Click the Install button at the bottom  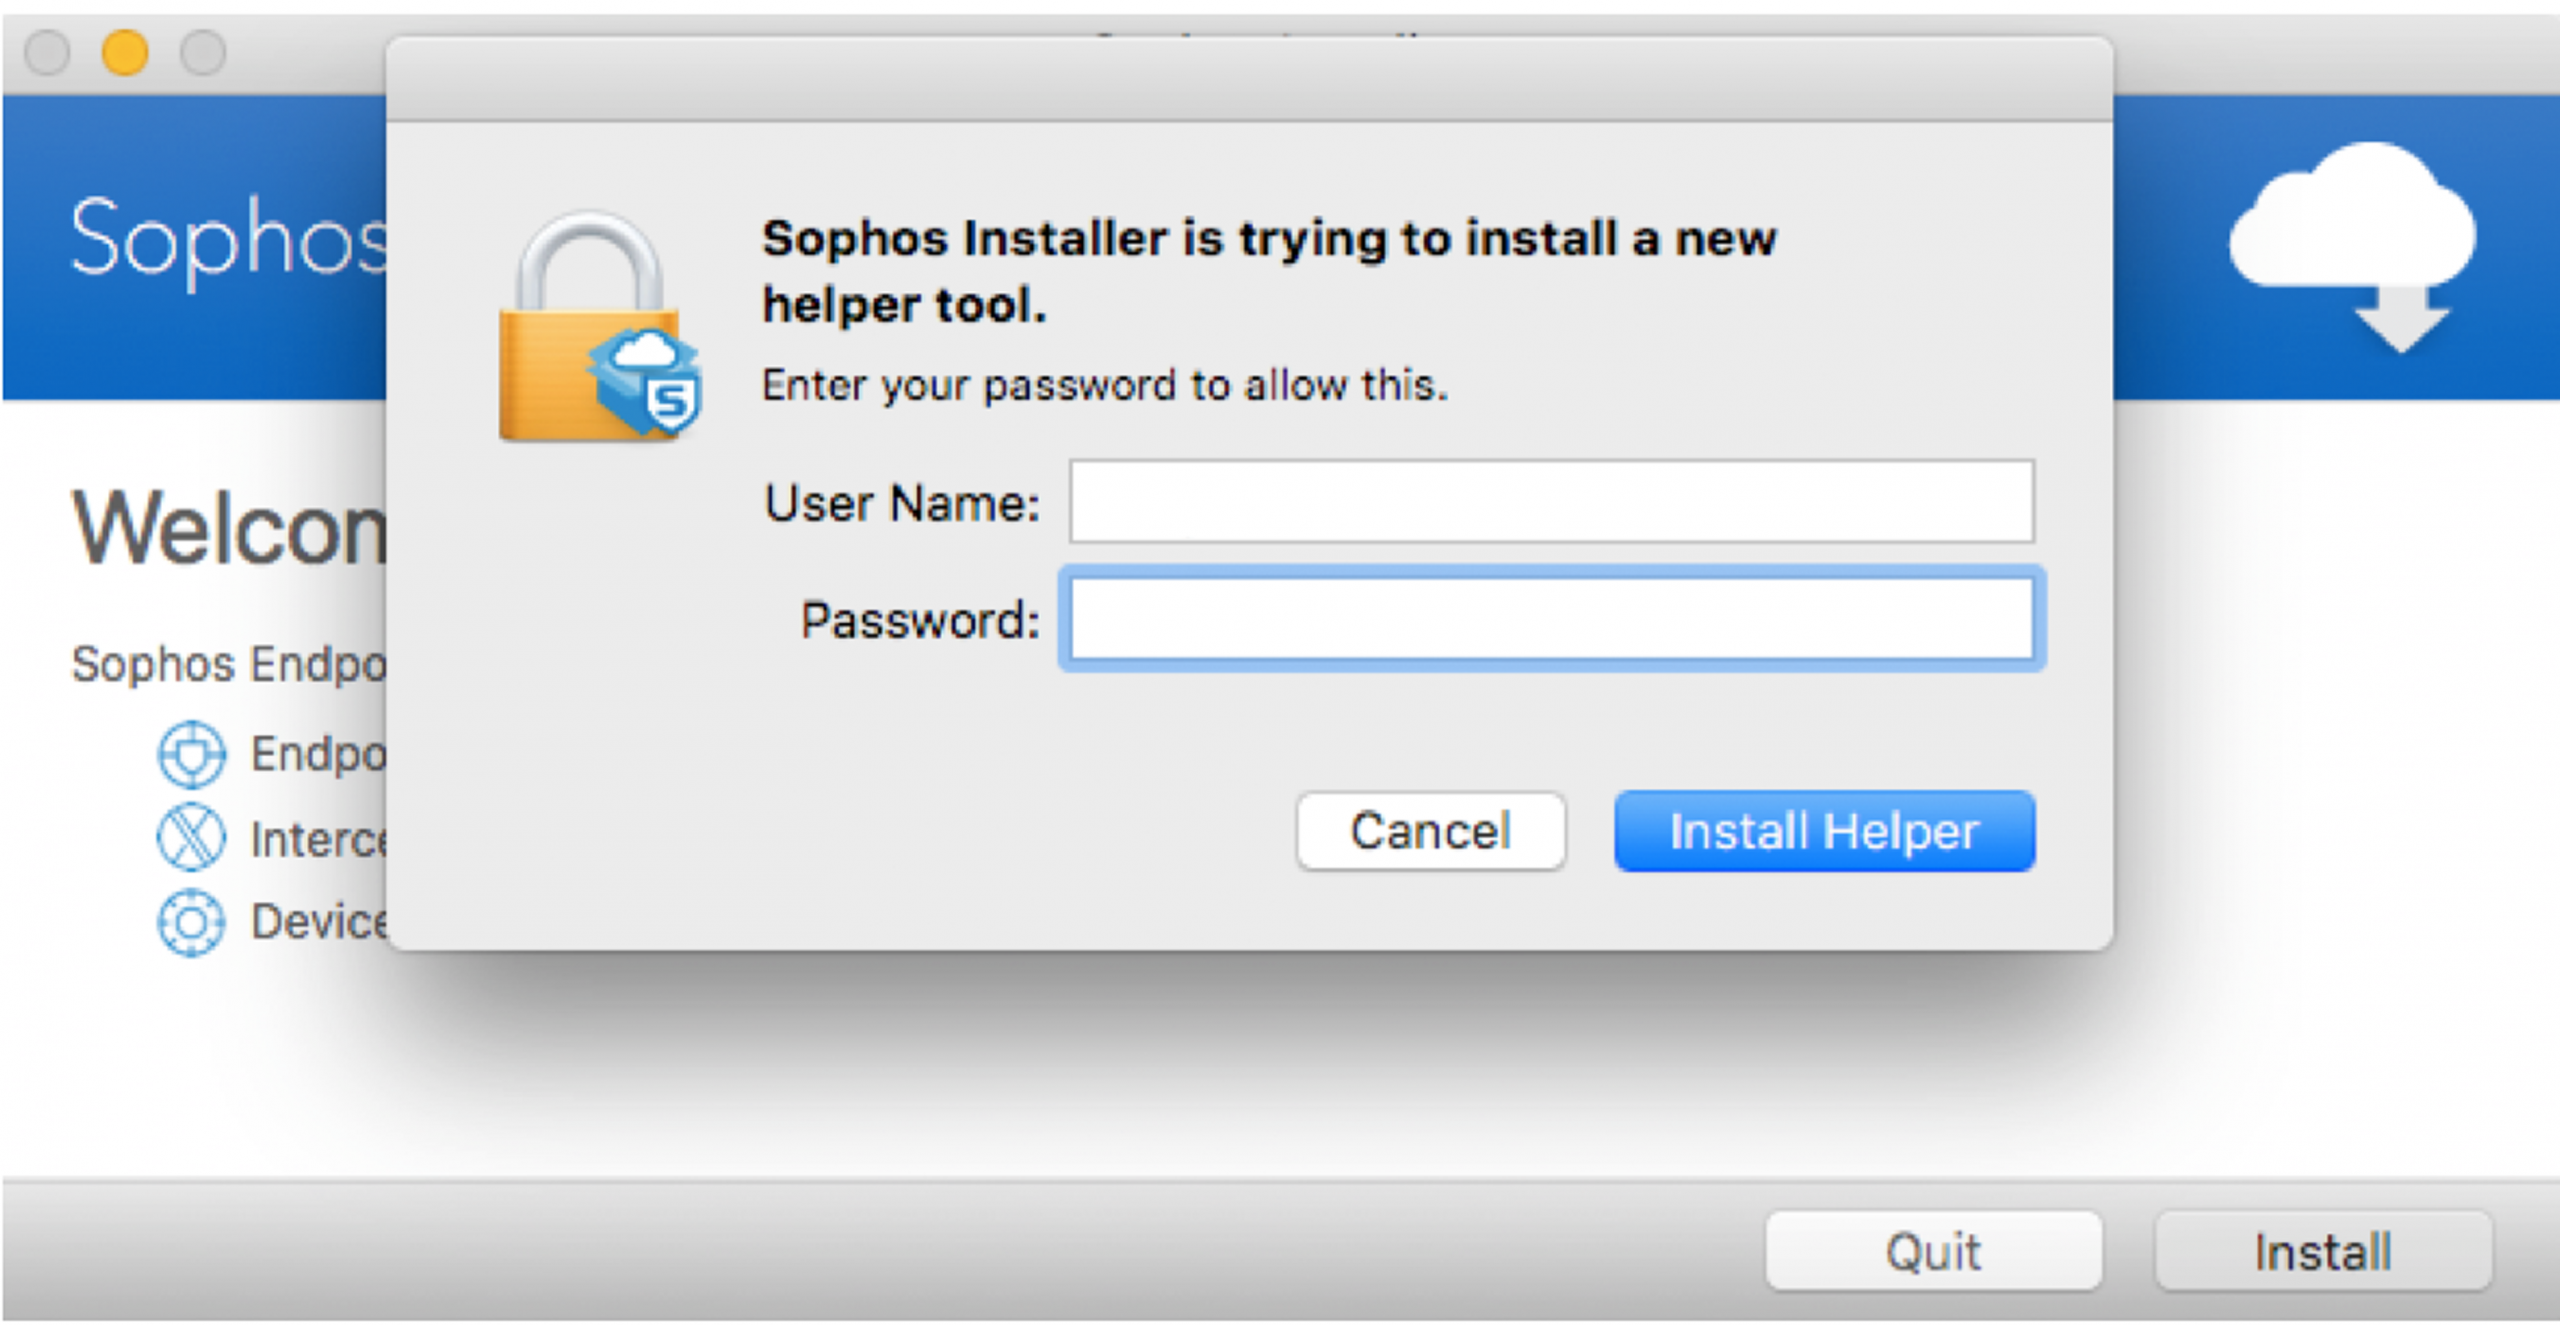[2323, 1251]
